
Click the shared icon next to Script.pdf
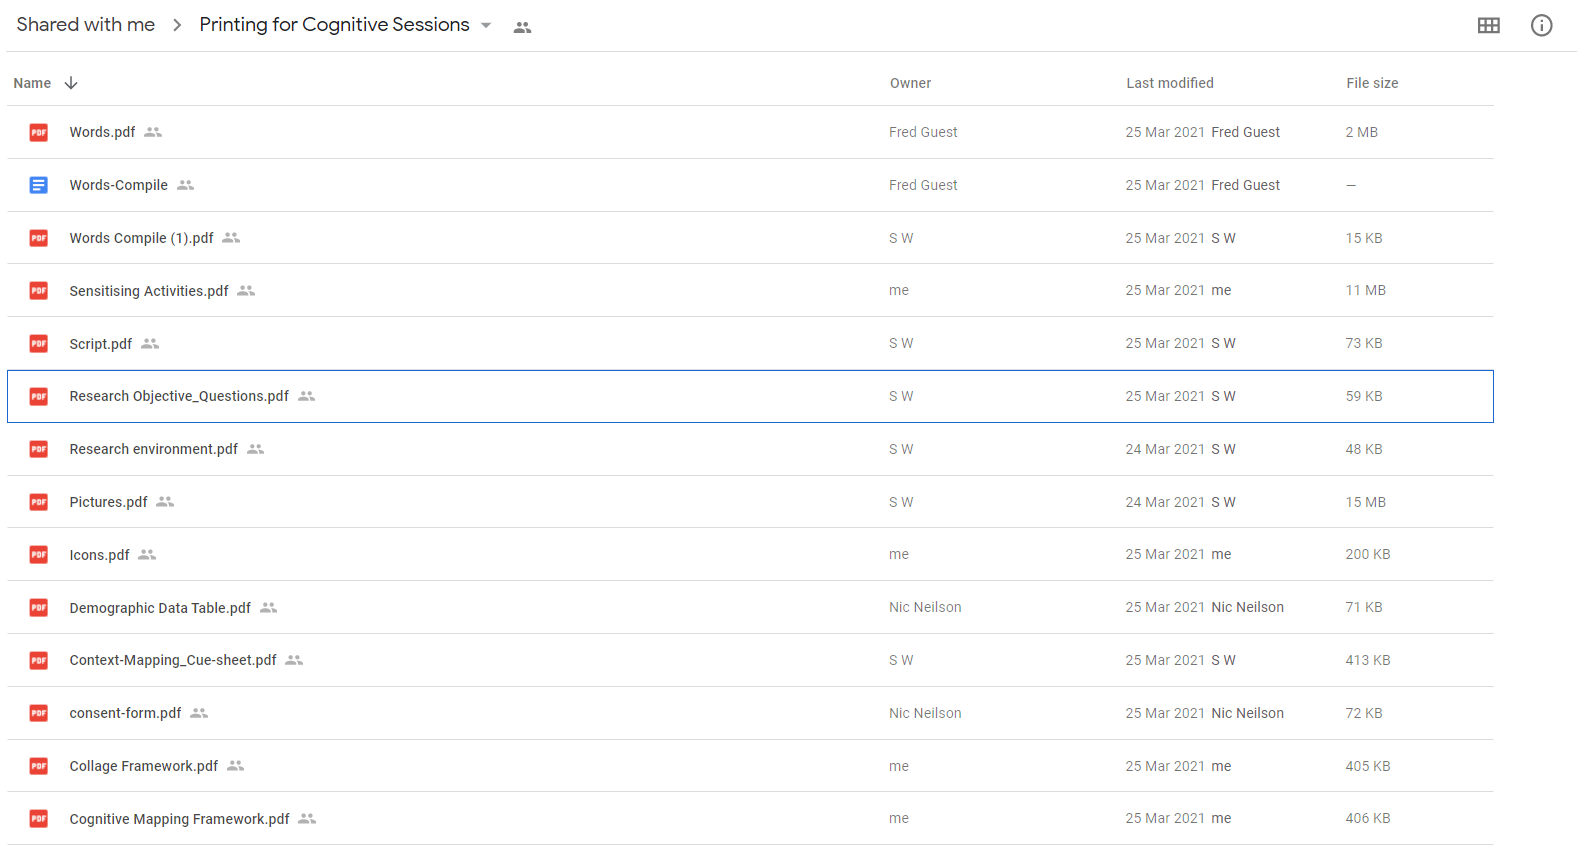click(x=150, y=344)
